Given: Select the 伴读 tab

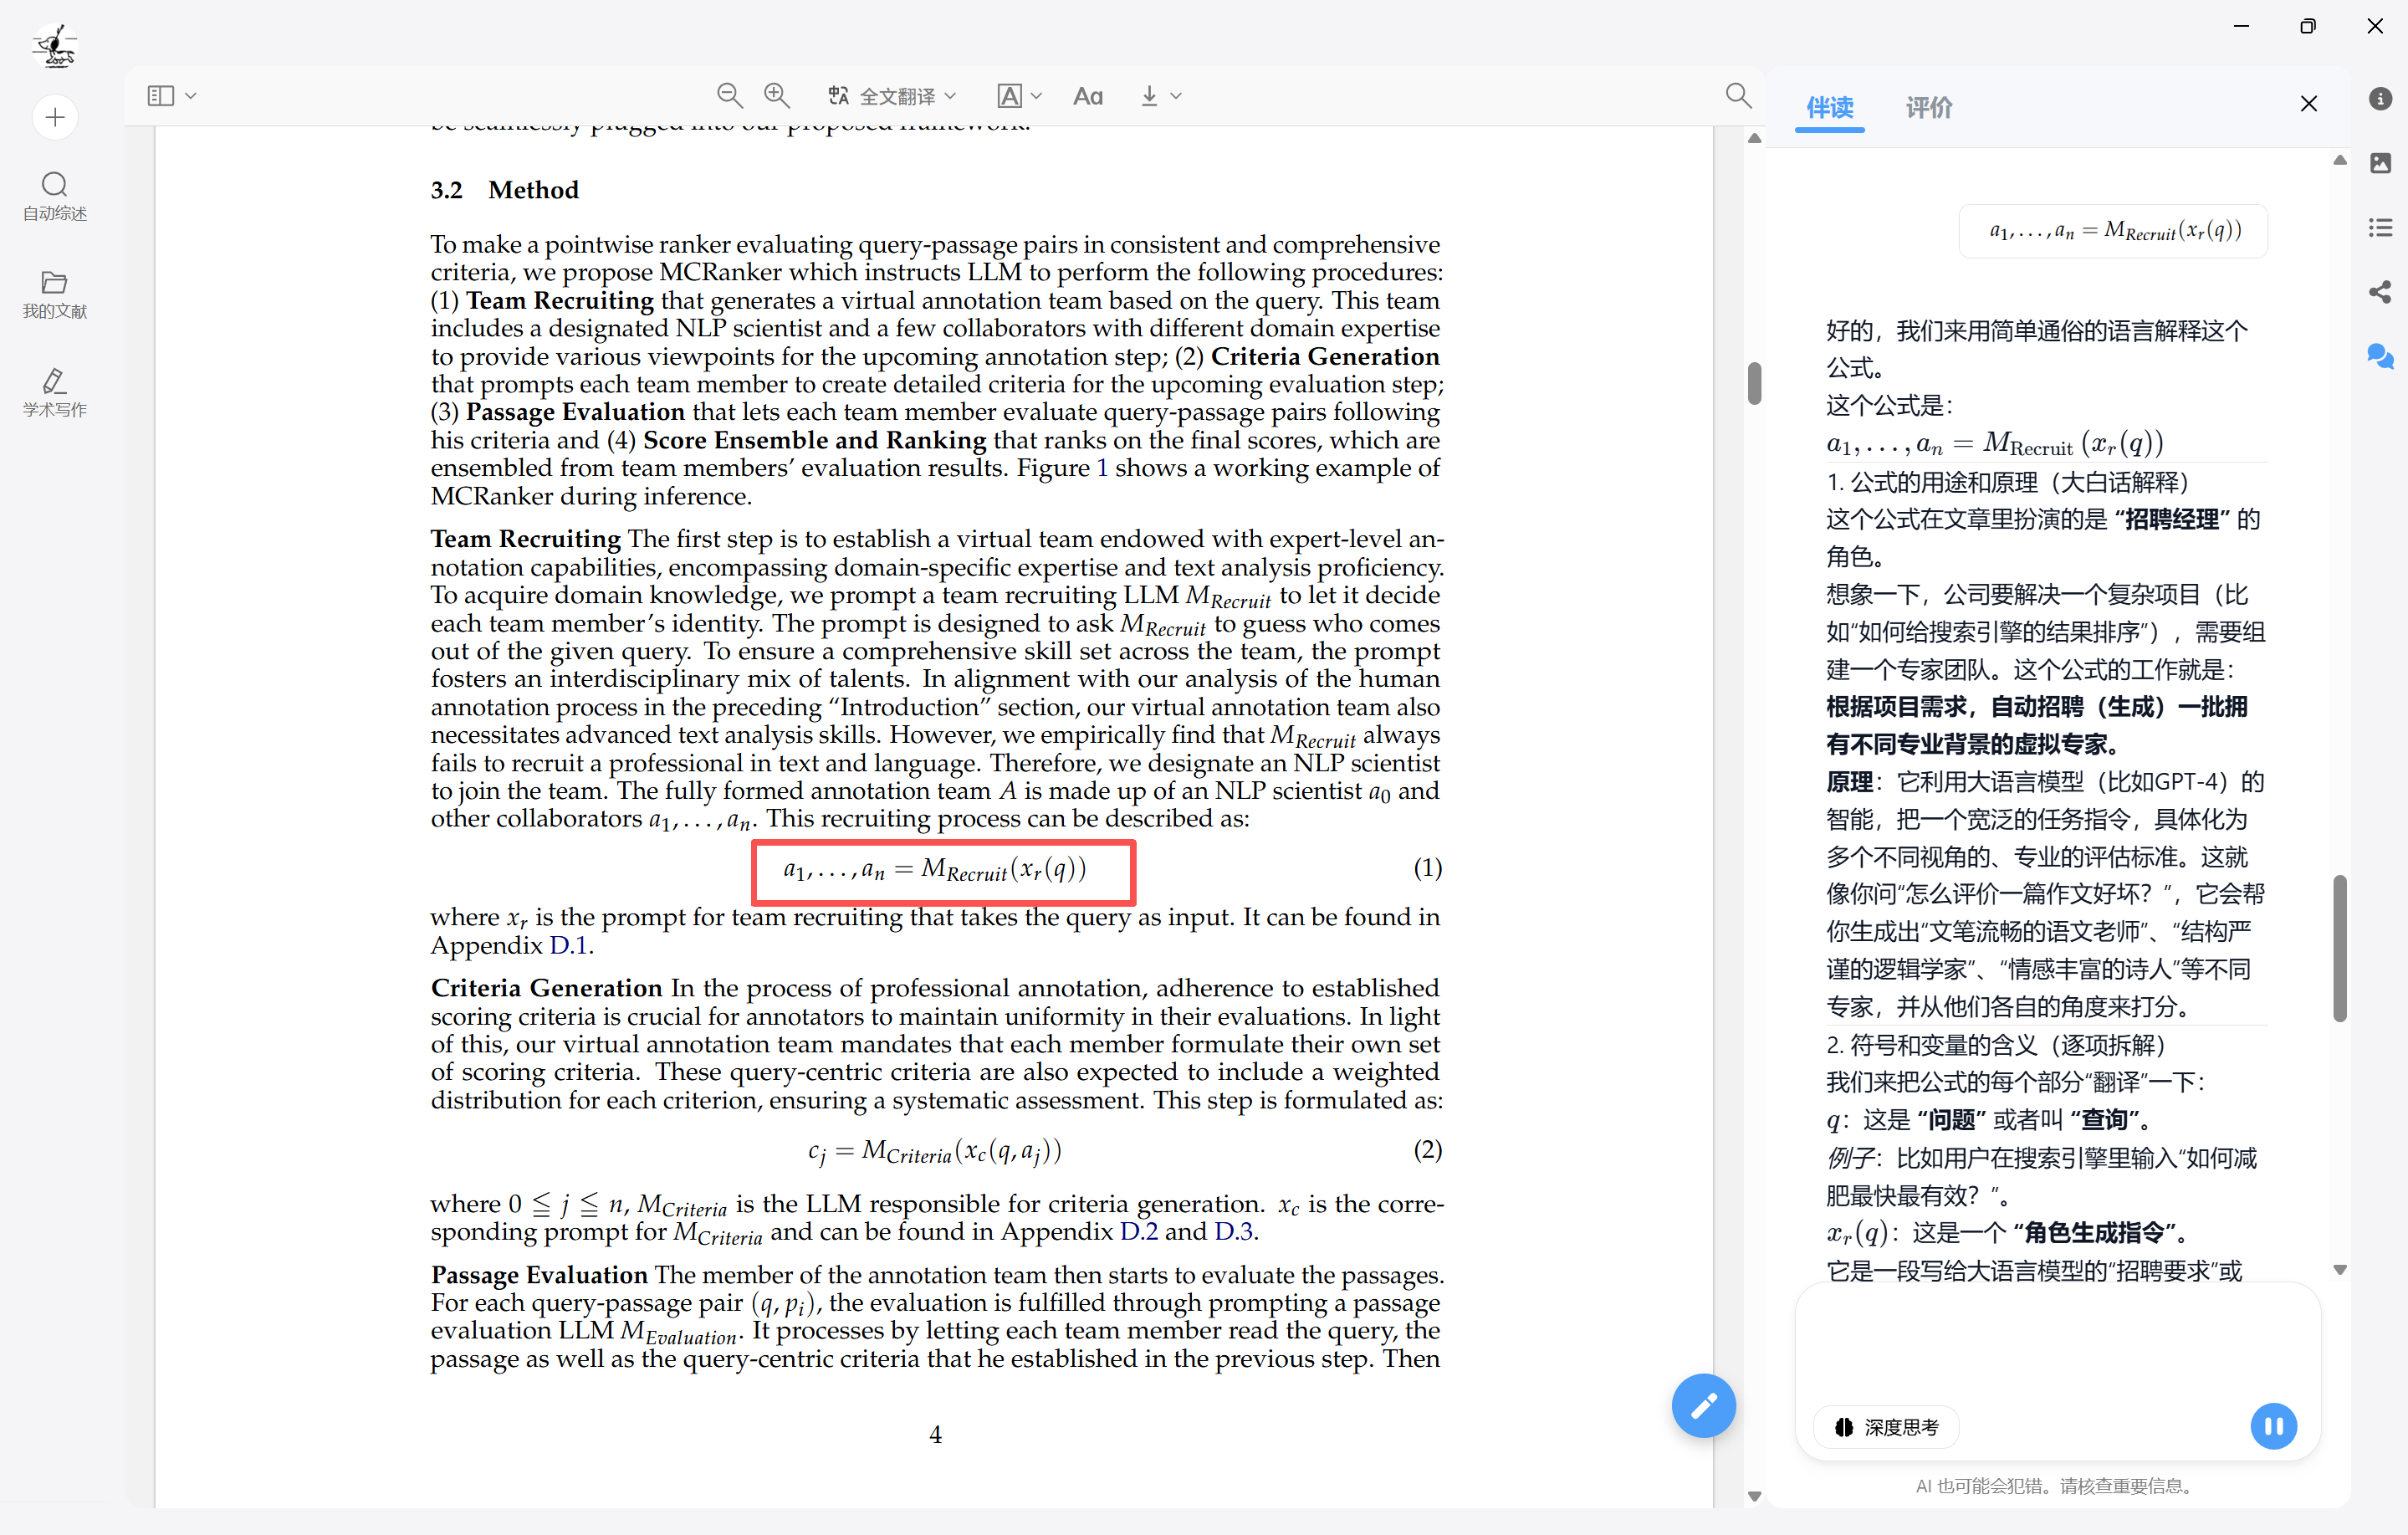Looking at the screenshot, I should click(x=1829, y=107).
